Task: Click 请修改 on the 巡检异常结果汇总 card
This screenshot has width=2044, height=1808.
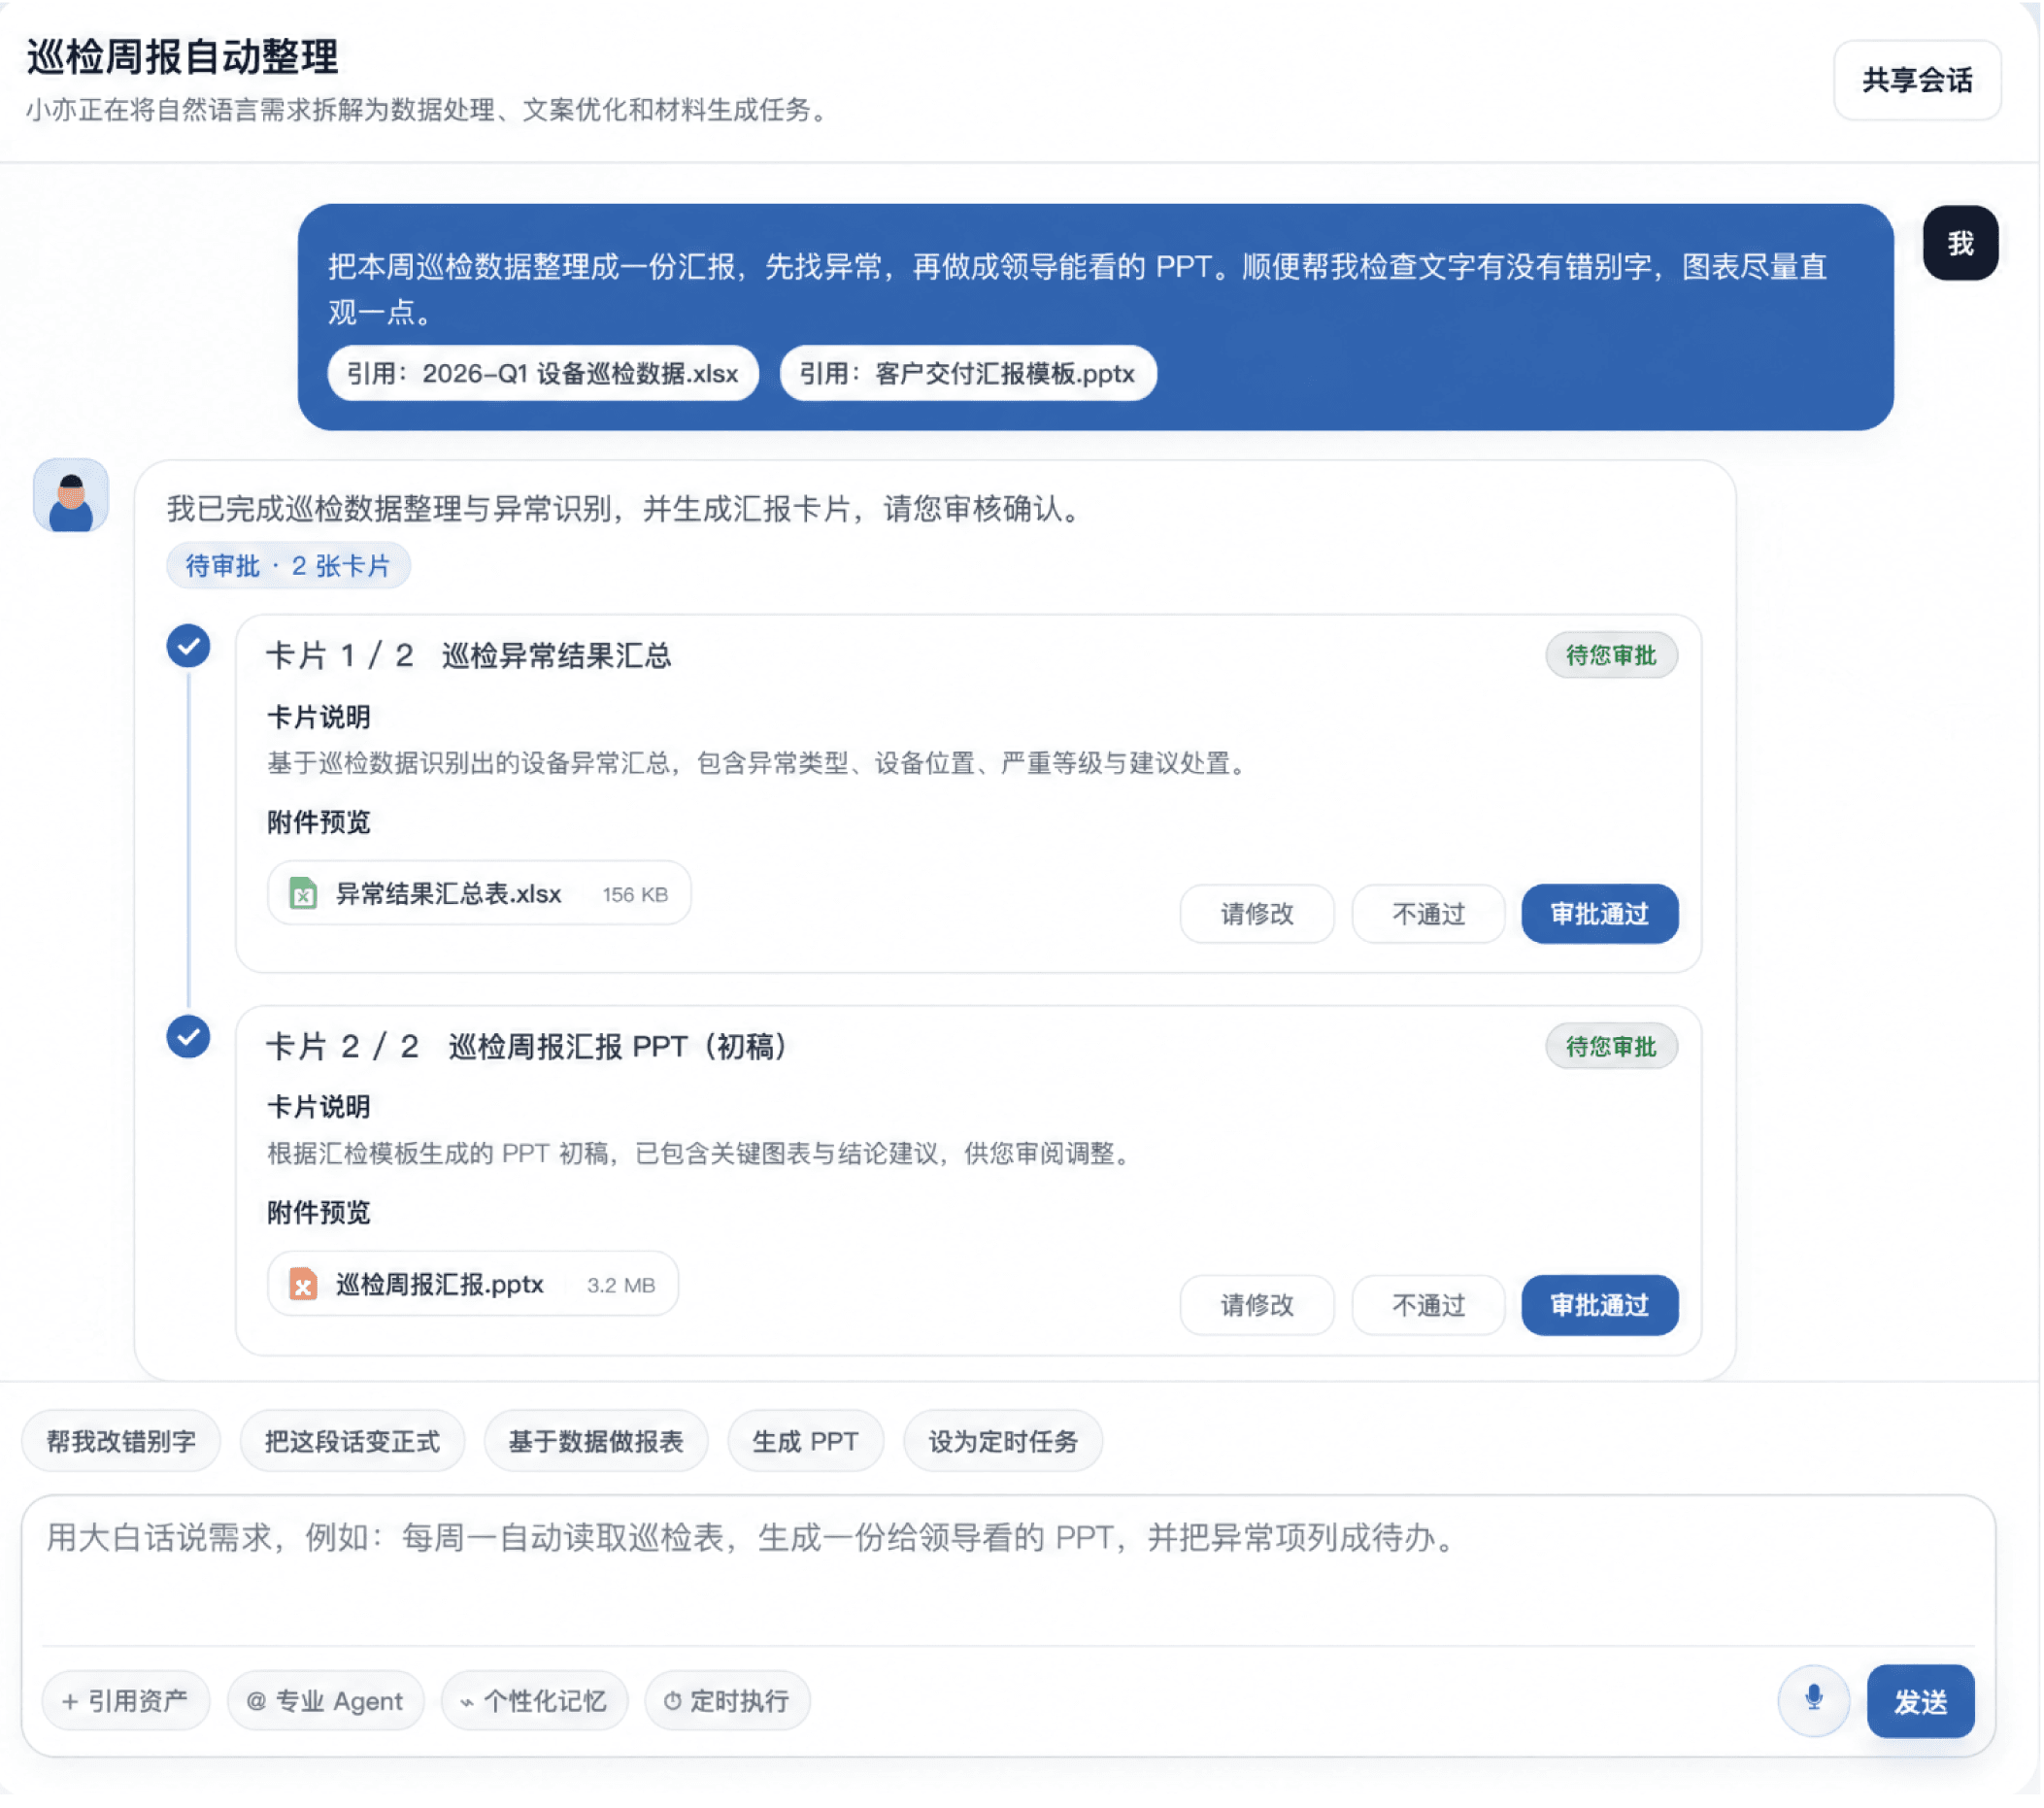Action: coord(1257,913)
